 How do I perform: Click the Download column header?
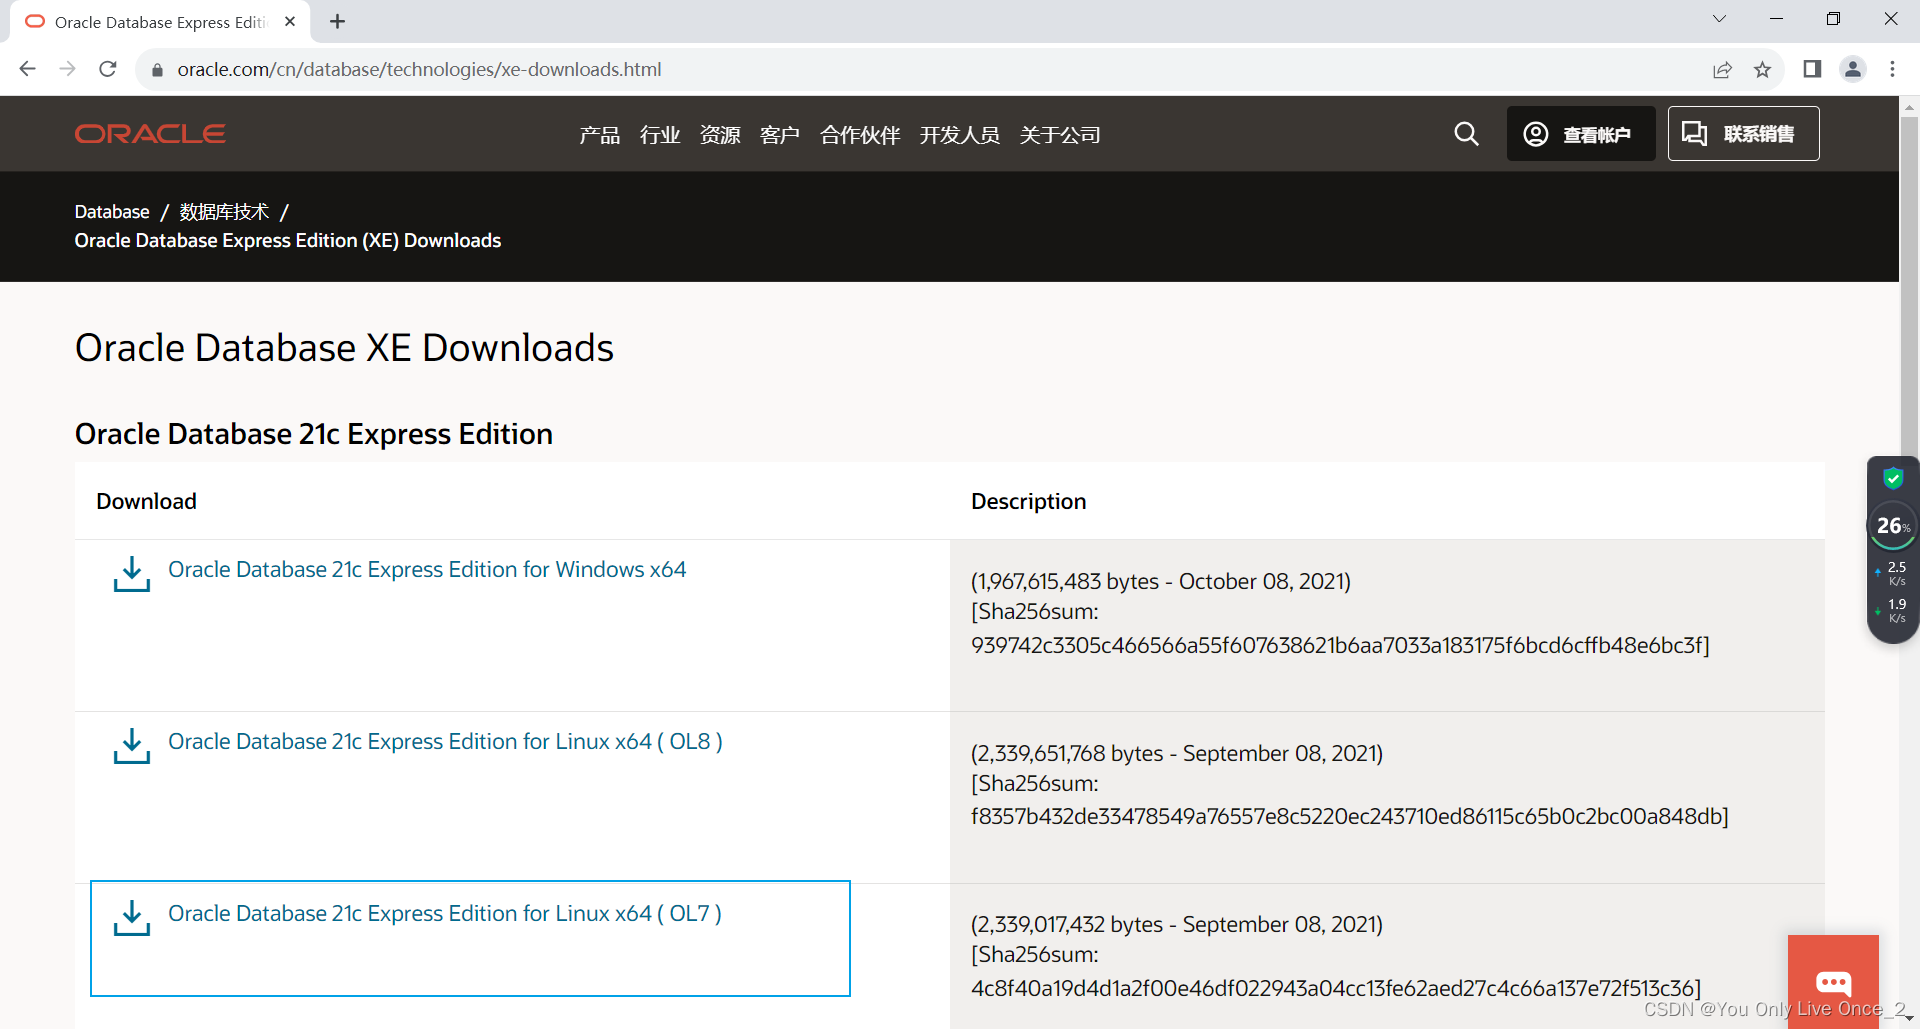tap(146, 501)
